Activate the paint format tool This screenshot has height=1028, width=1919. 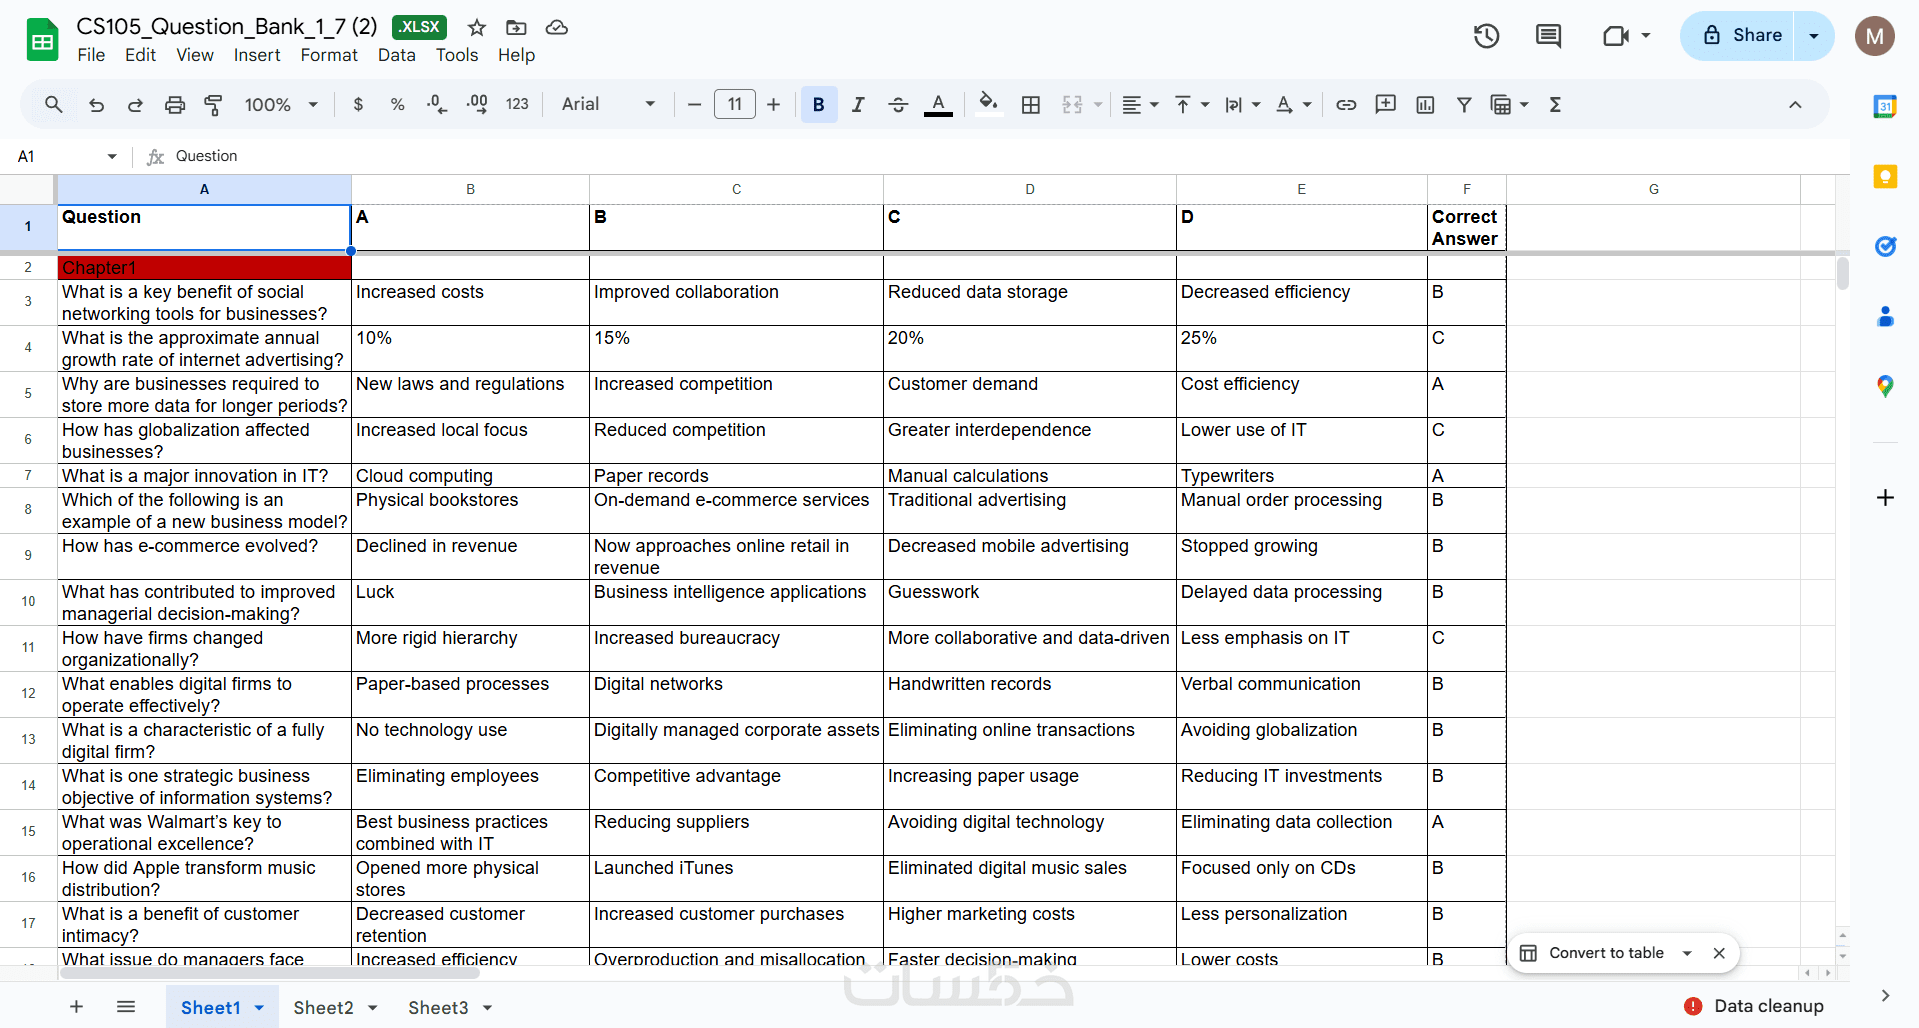[x=214, y=104]
